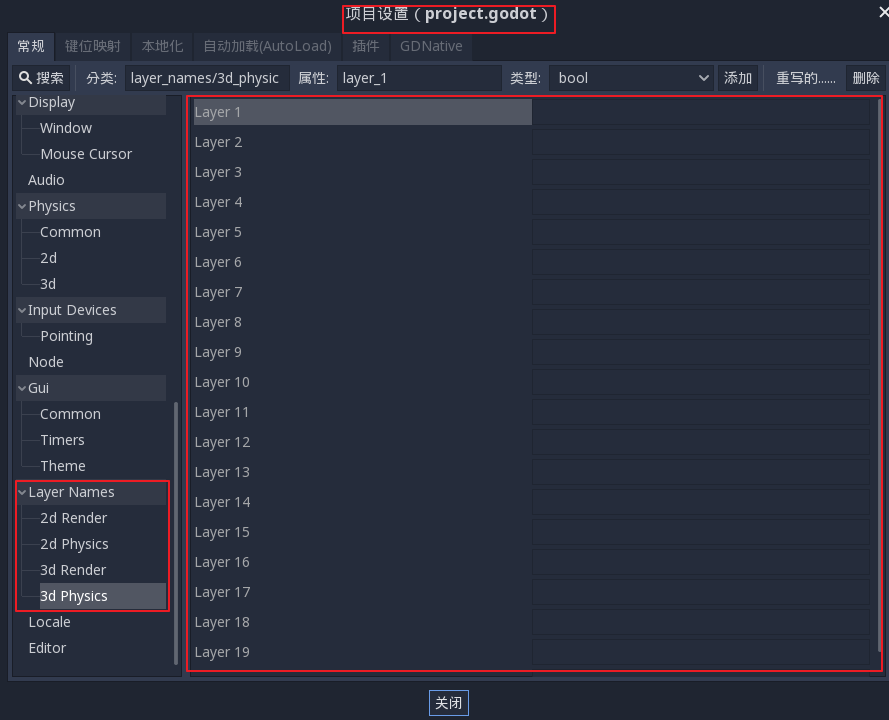Click the 重写的...... button
The height and width of the screenshot is (720, 889).
806,78
